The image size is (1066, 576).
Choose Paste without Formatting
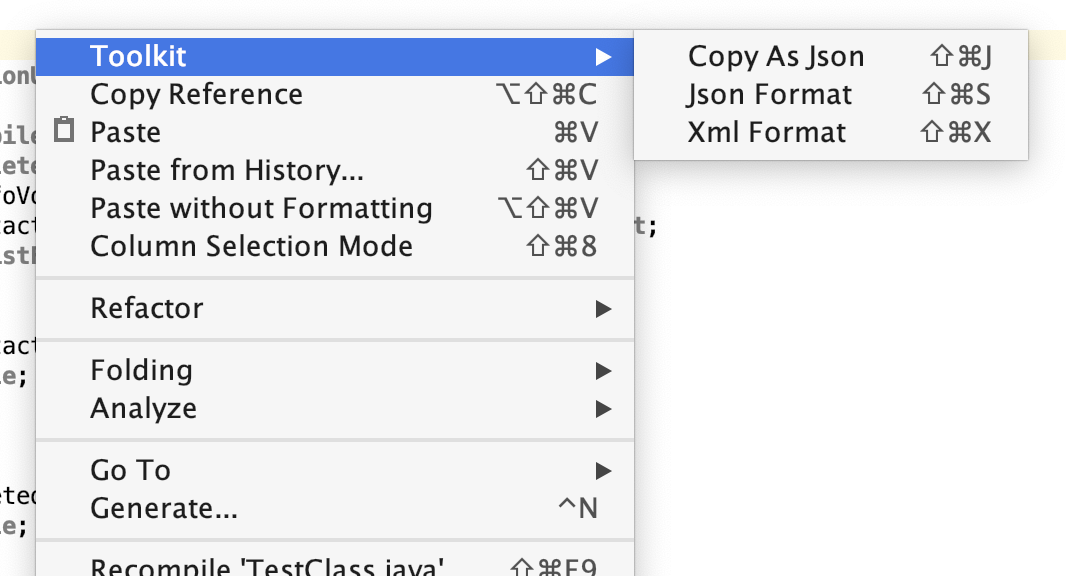tap(262, 208)
